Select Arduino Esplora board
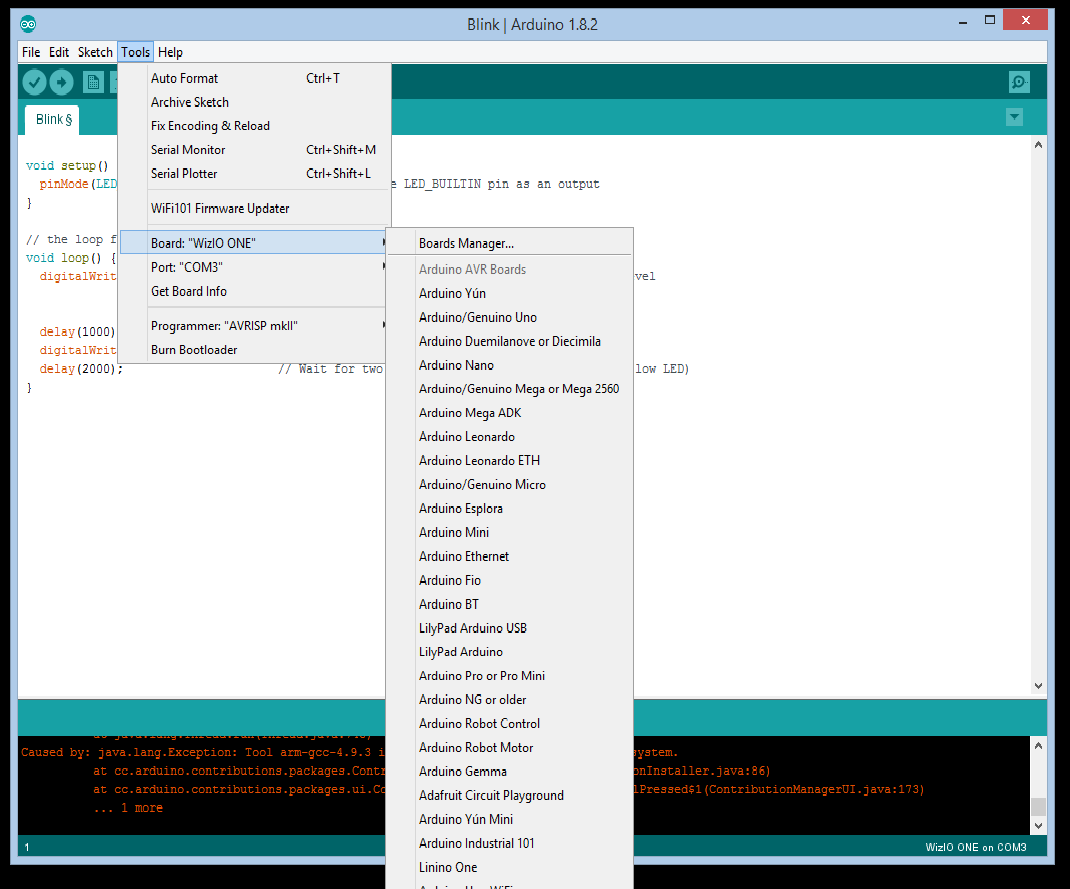Screen dimensions: 1070x889 click(509, 508)
